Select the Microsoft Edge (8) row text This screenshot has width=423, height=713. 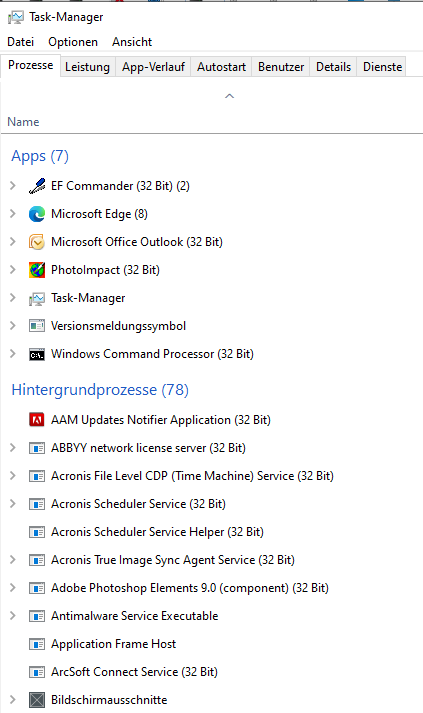point(99,214)
